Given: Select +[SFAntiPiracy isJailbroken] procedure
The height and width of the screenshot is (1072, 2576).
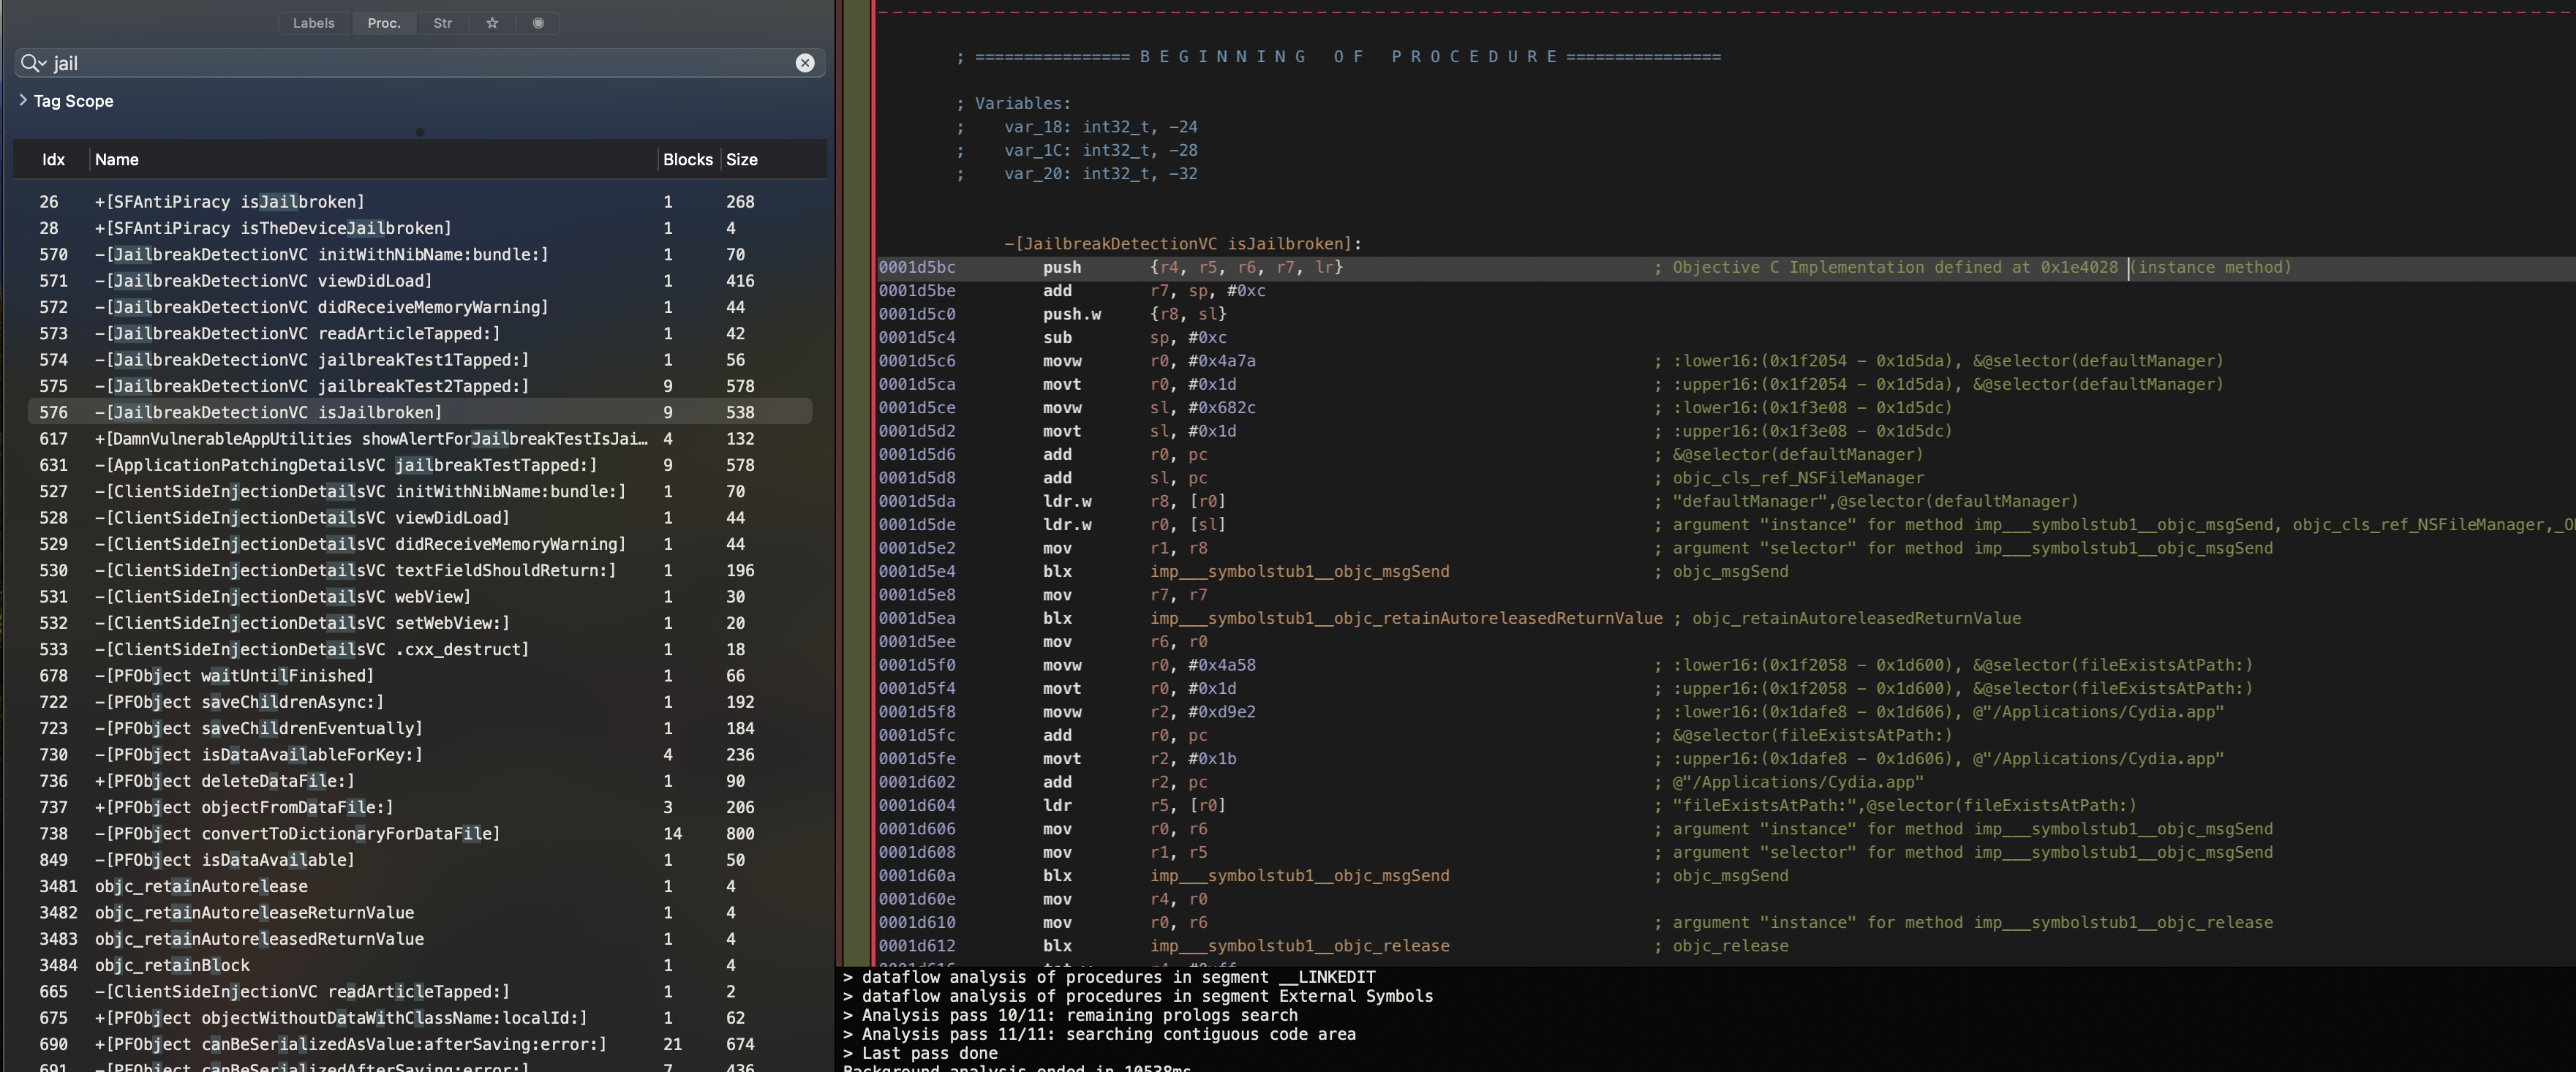Looking at the screenshot, I should [420, 202].
